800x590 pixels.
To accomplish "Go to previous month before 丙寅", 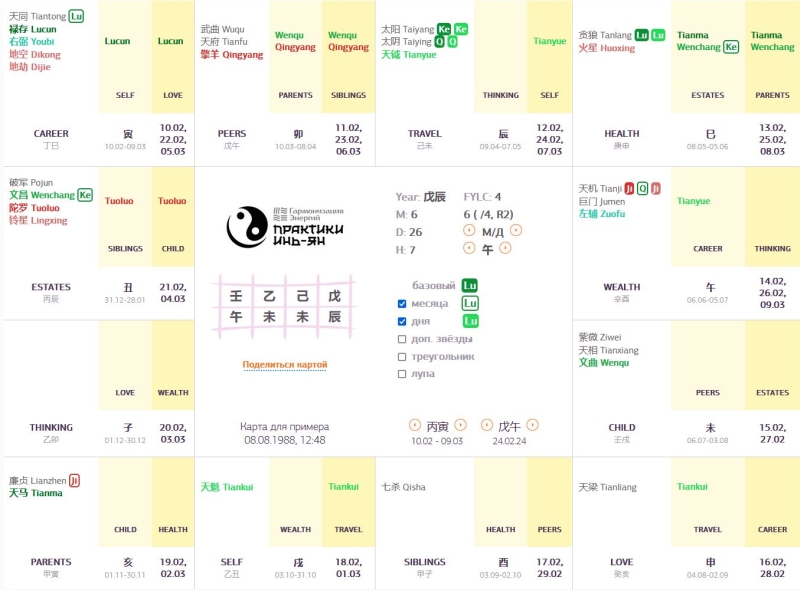I will tap(415, 425).
